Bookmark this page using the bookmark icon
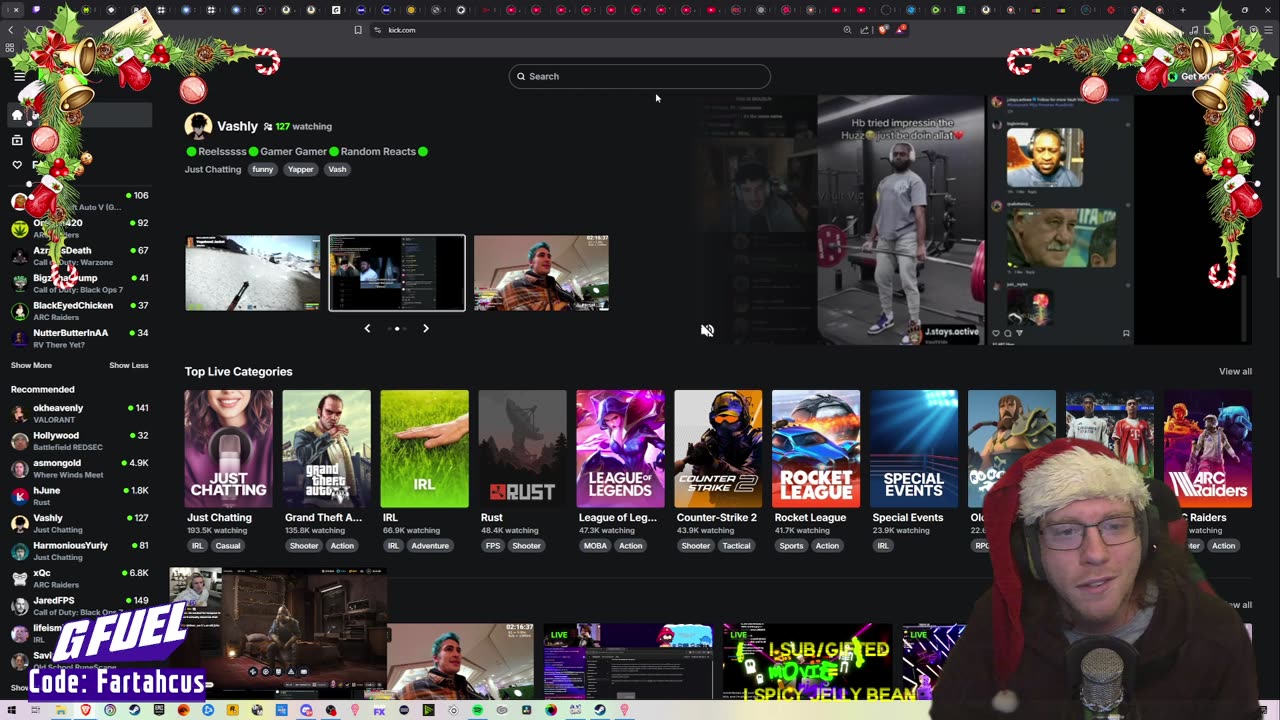This screenshot has width=1280, height=720. pyautogui.click(x=358, y=30)
